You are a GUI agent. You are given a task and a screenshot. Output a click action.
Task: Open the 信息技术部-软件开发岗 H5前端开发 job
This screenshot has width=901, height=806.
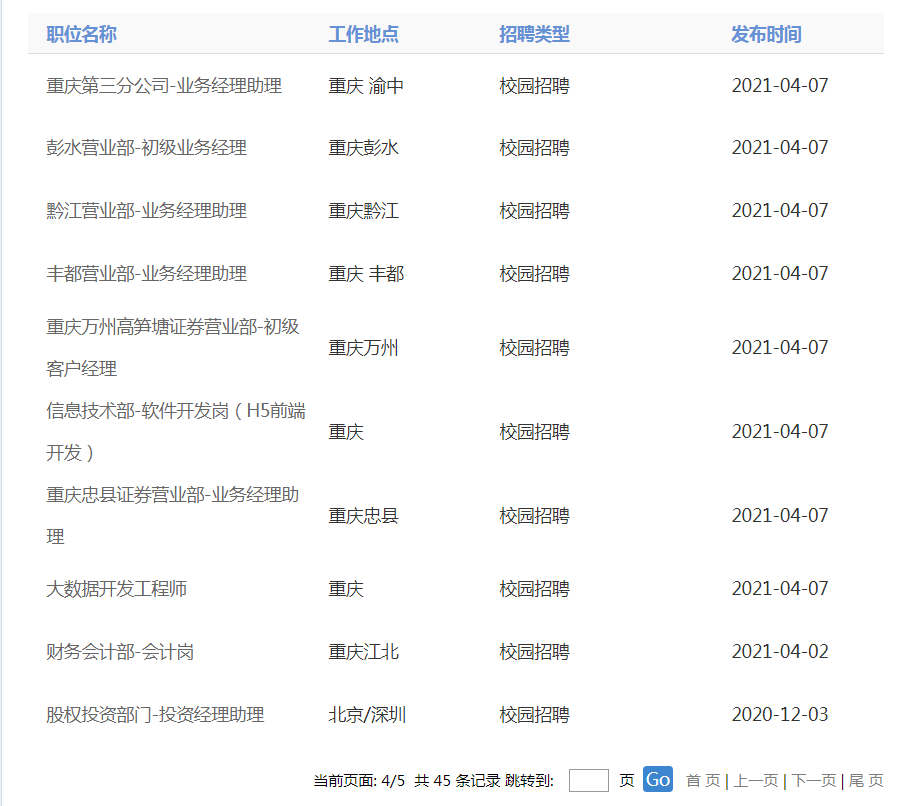[175, 411]
